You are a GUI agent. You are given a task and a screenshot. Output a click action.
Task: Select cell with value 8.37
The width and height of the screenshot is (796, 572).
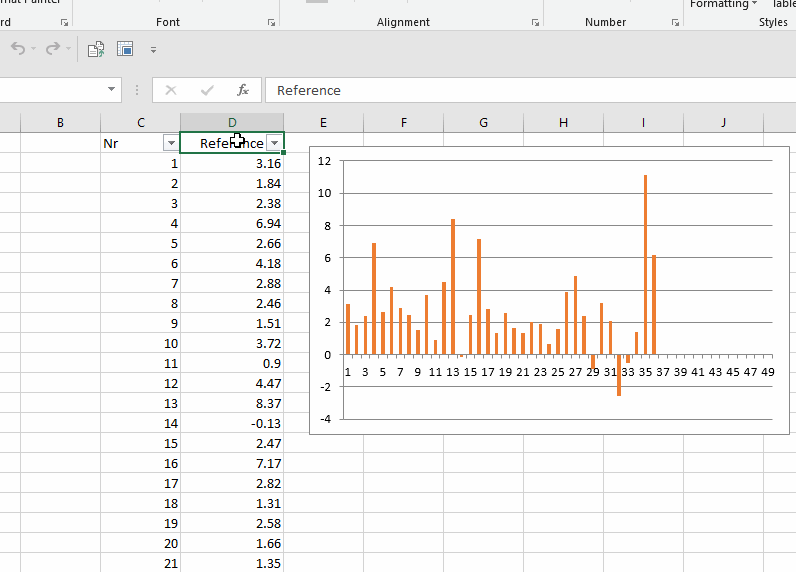(232, 403)
